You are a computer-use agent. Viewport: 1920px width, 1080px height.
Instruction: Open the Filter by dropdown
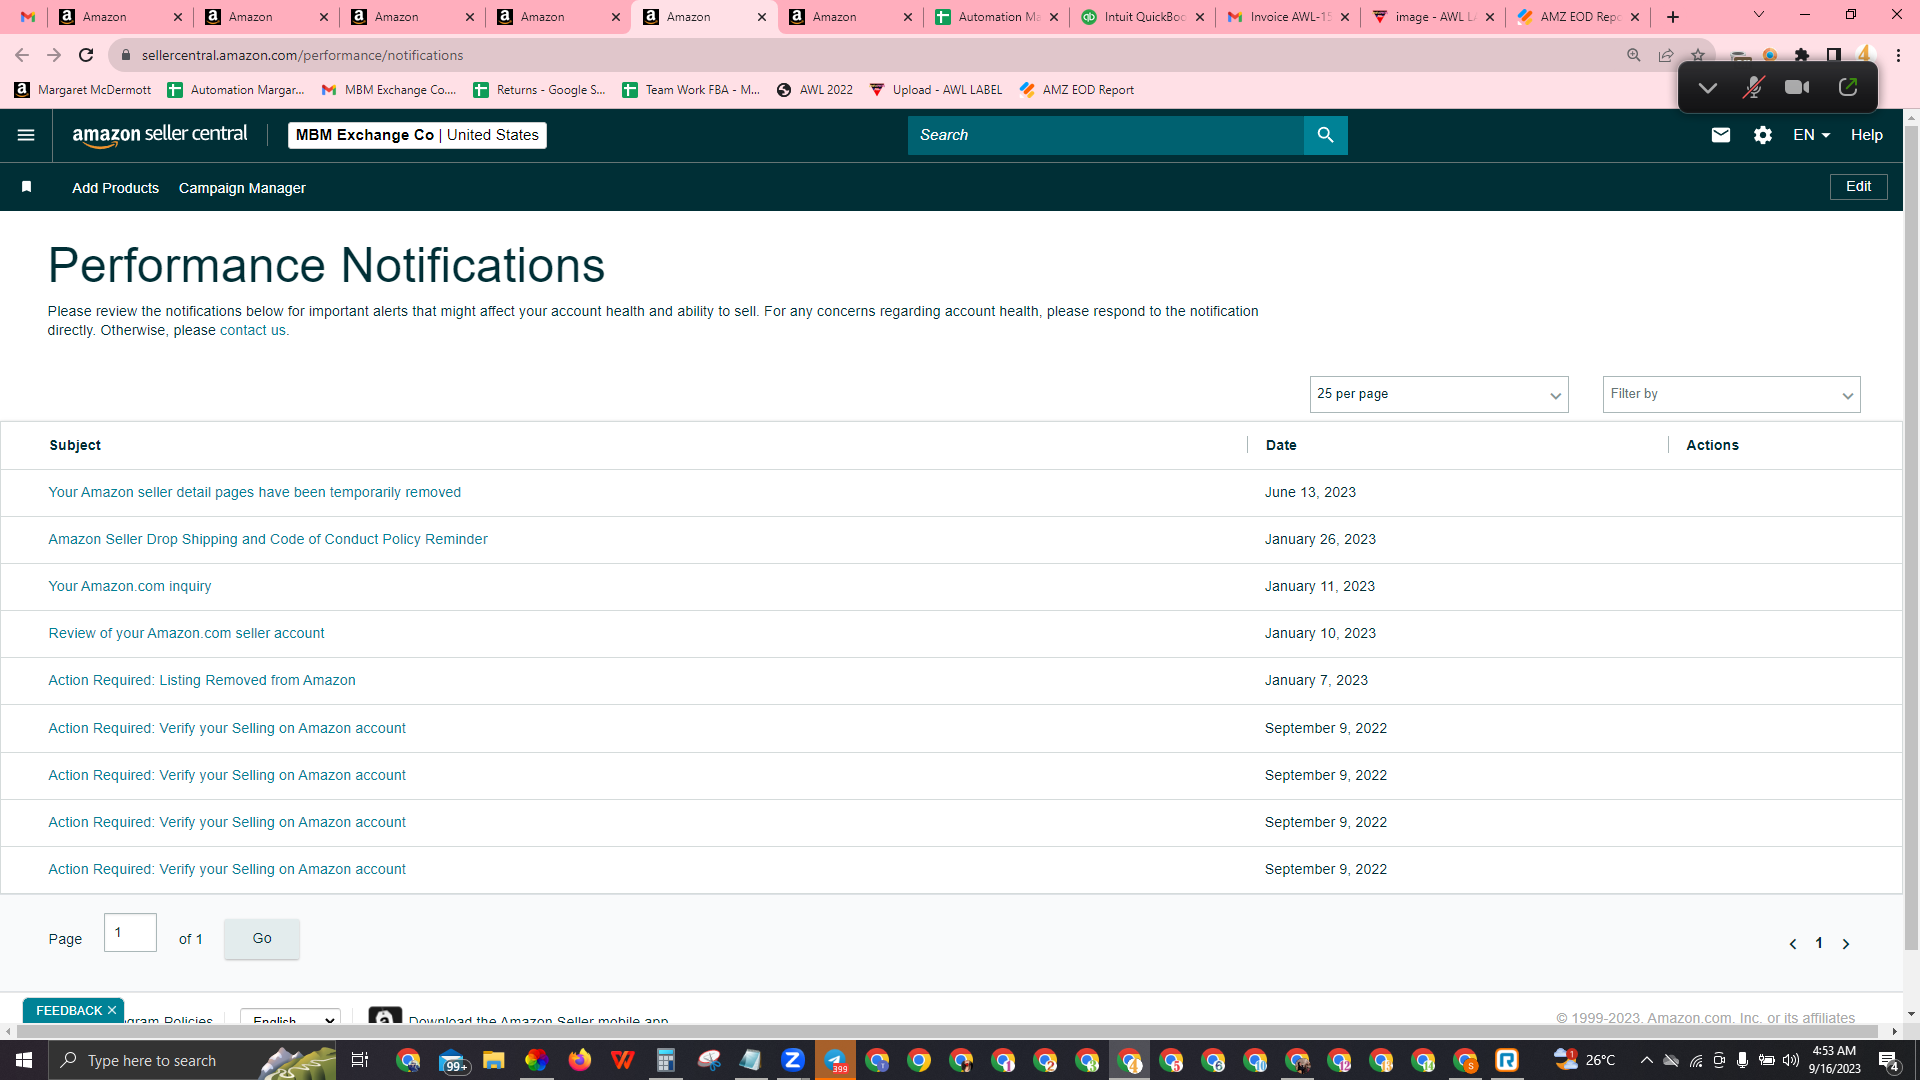pos(1731,394)
